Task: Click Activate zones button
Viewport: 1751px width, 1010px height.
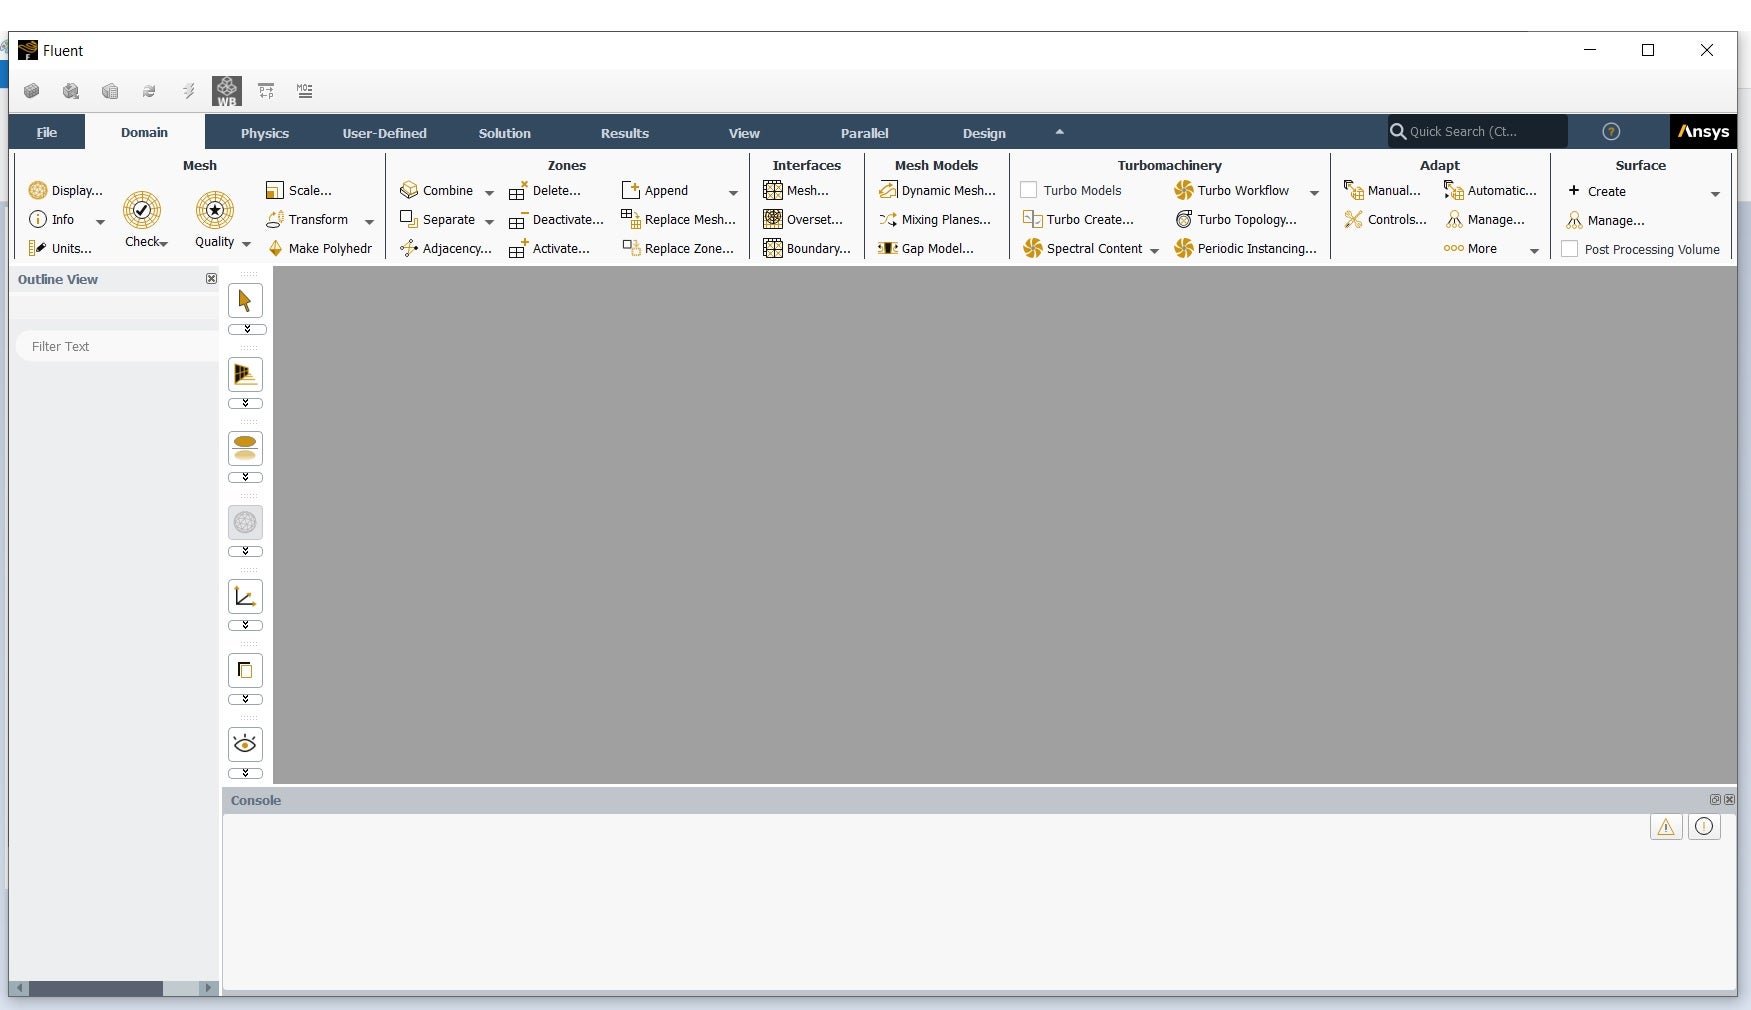Action: tap(549, 248)
